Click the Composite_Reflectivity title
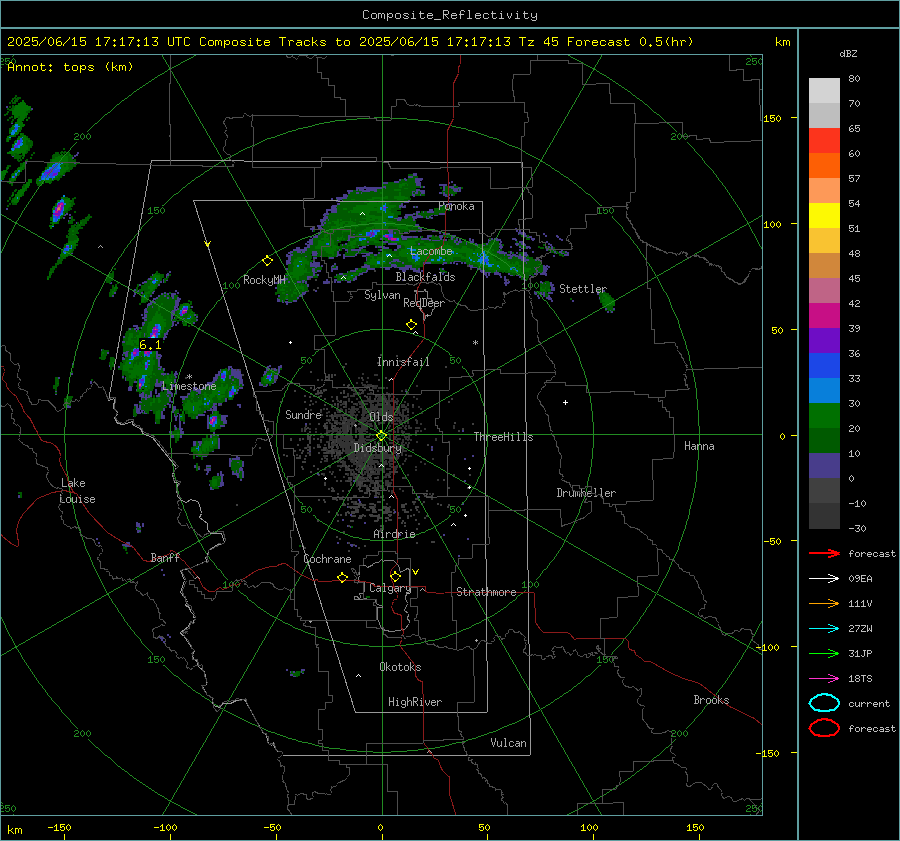Image resolution: width=900 pixels, height=841 pixels. point(450,15)
